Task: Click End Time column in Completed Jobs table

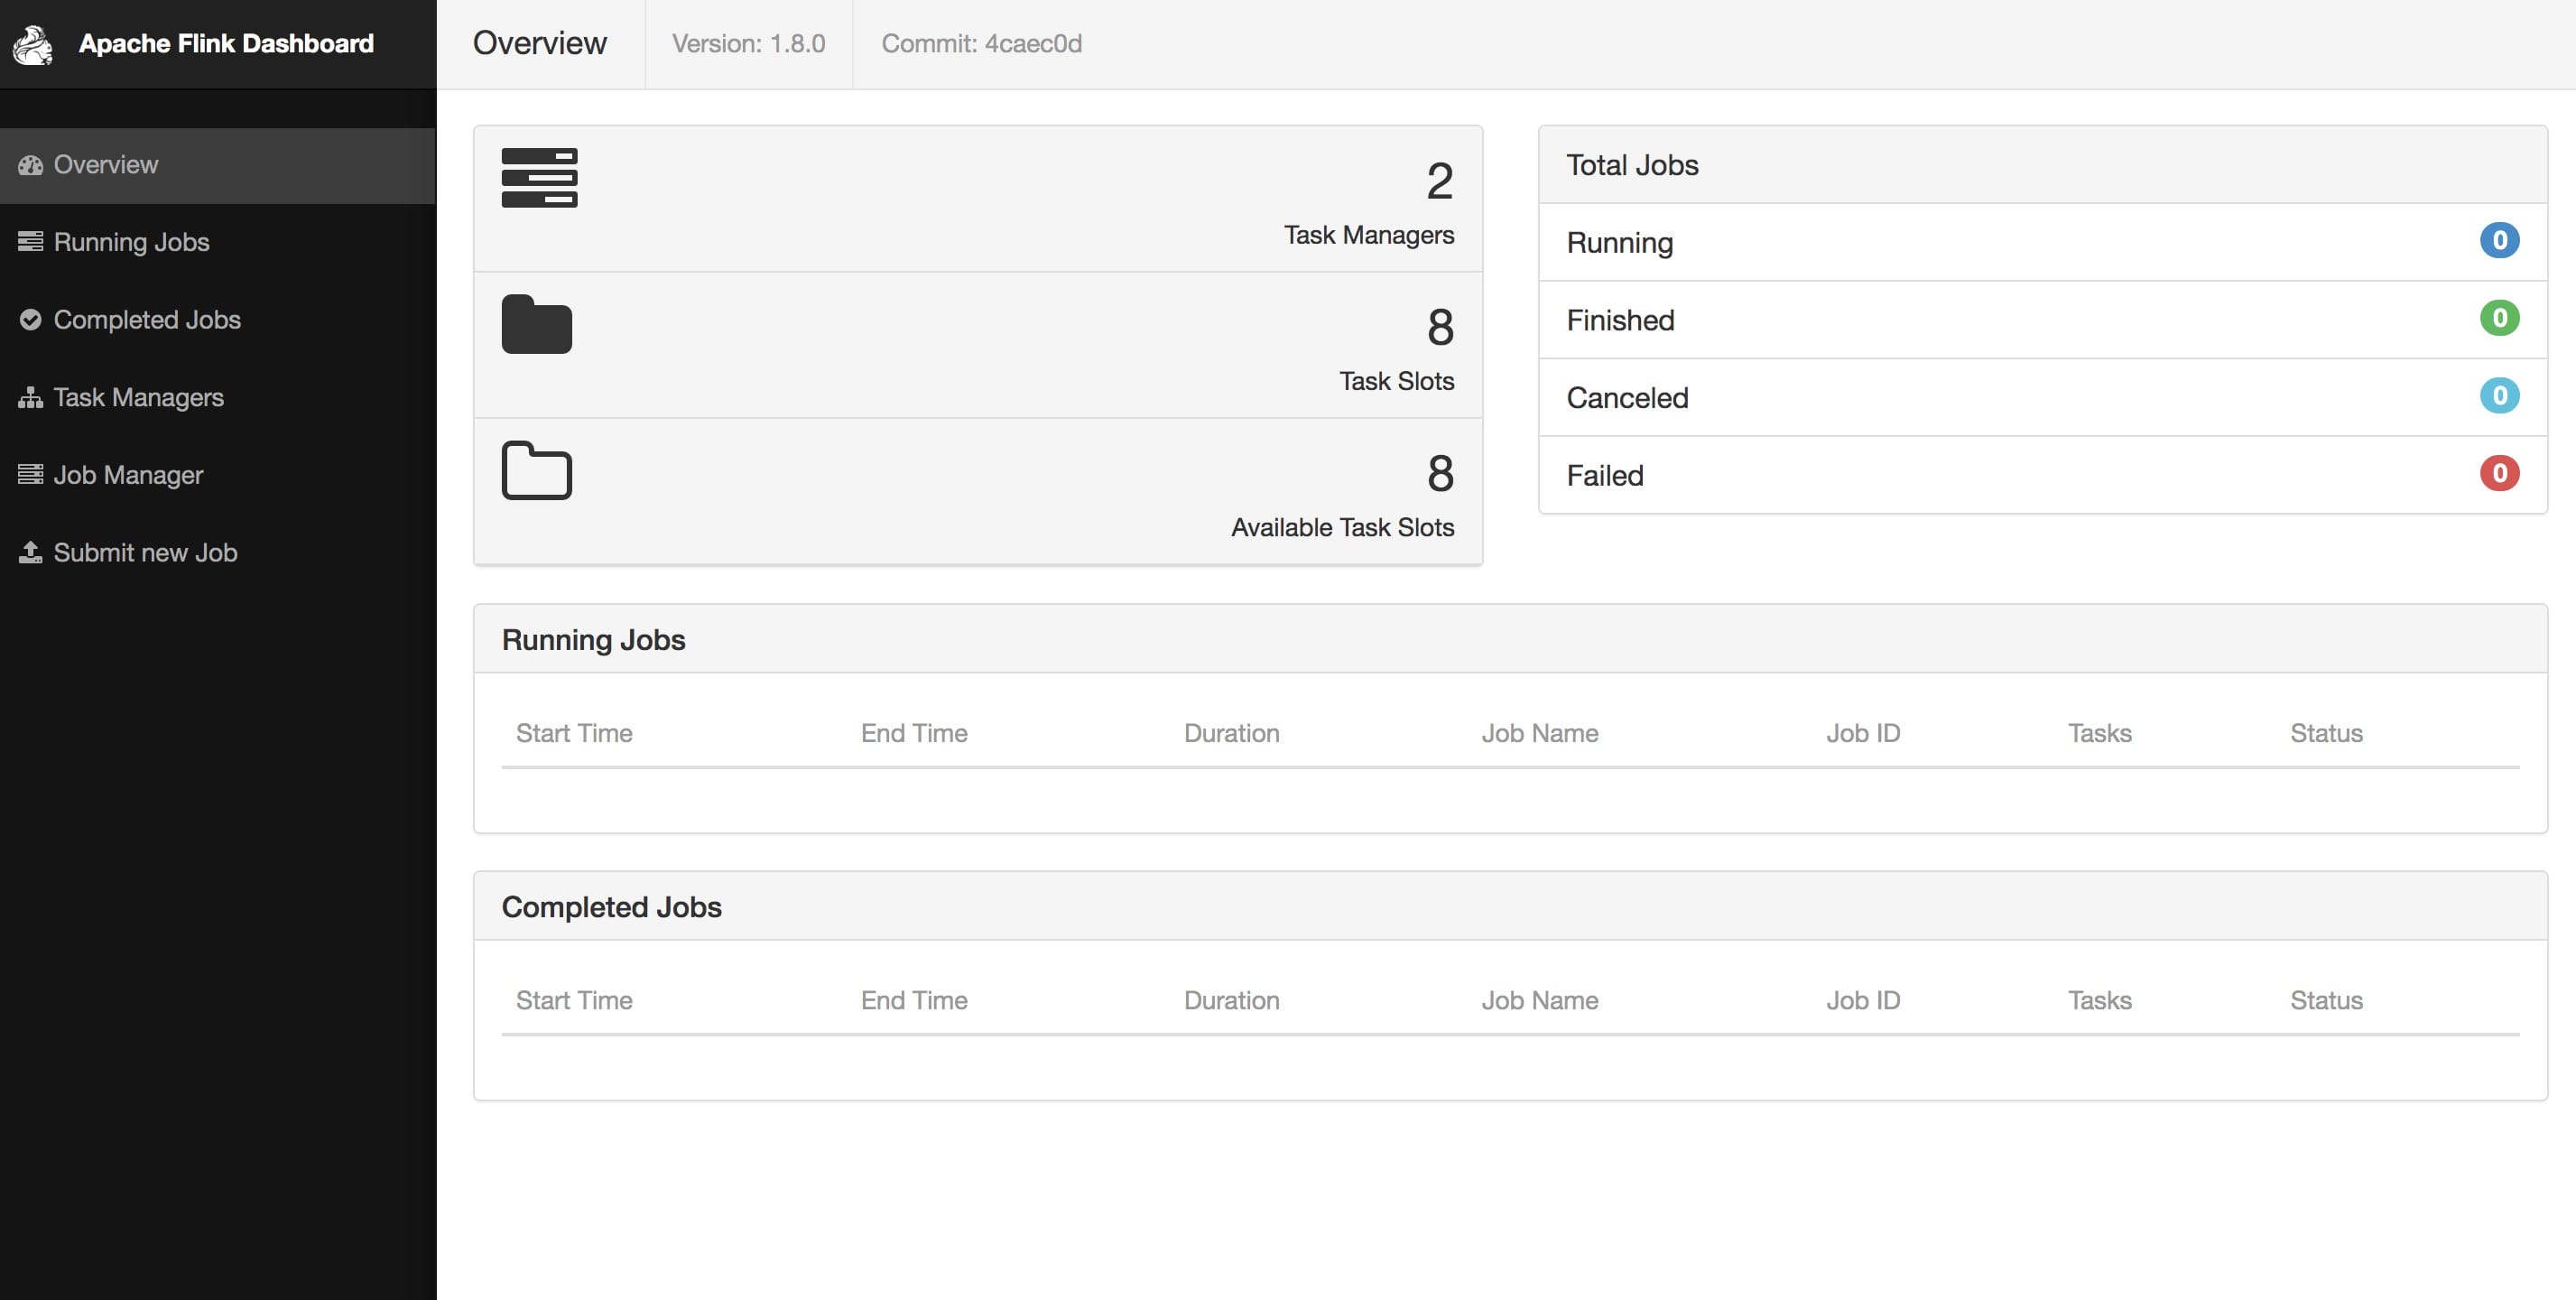Action: (x=914, y=1001)
